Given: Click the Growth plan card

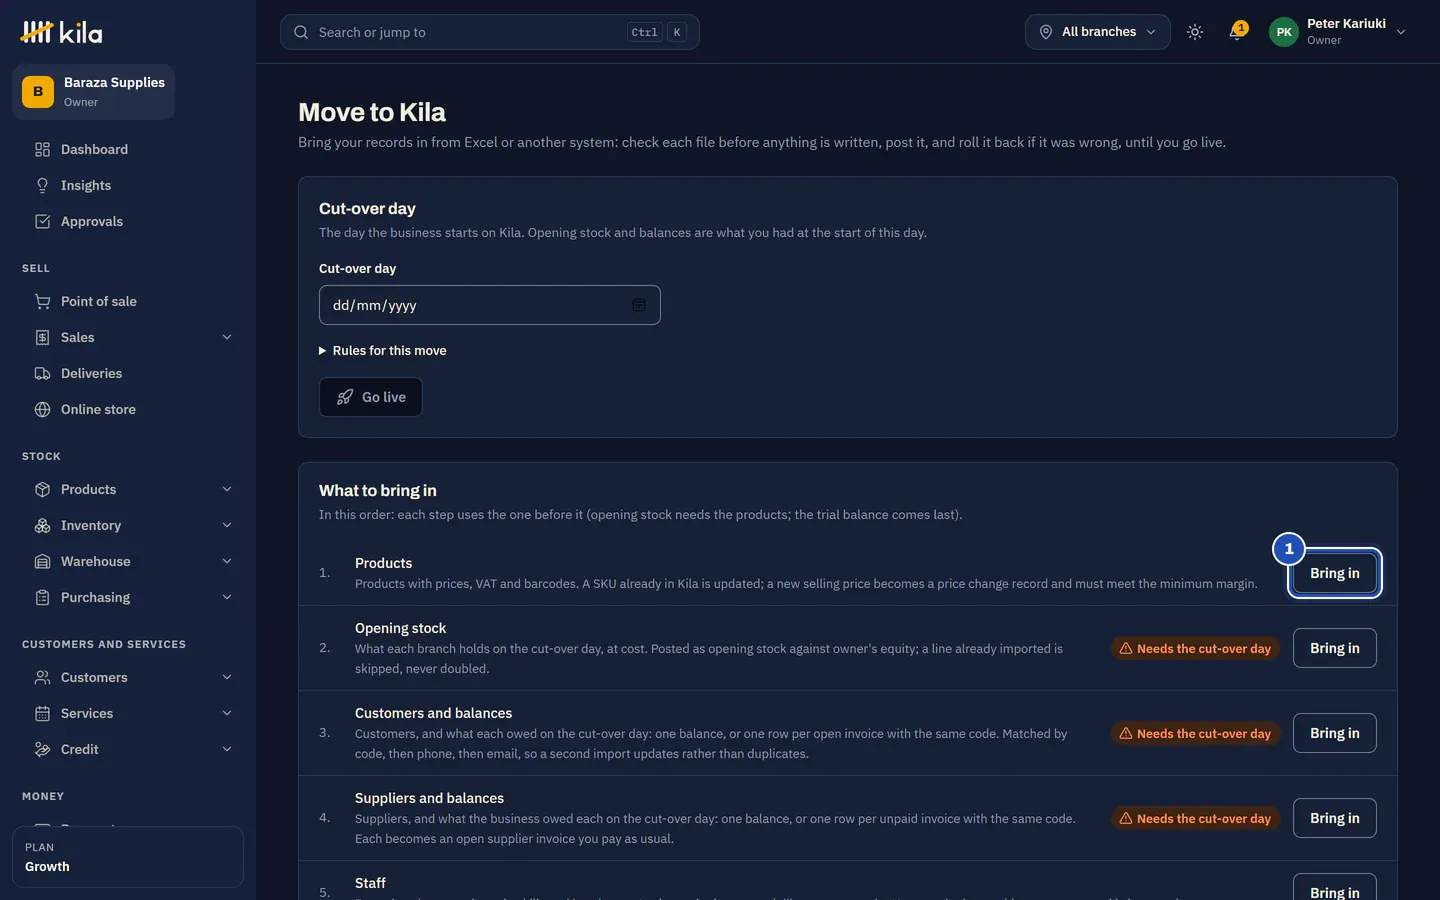Looking at the screenshot, I should pos(127,857).
